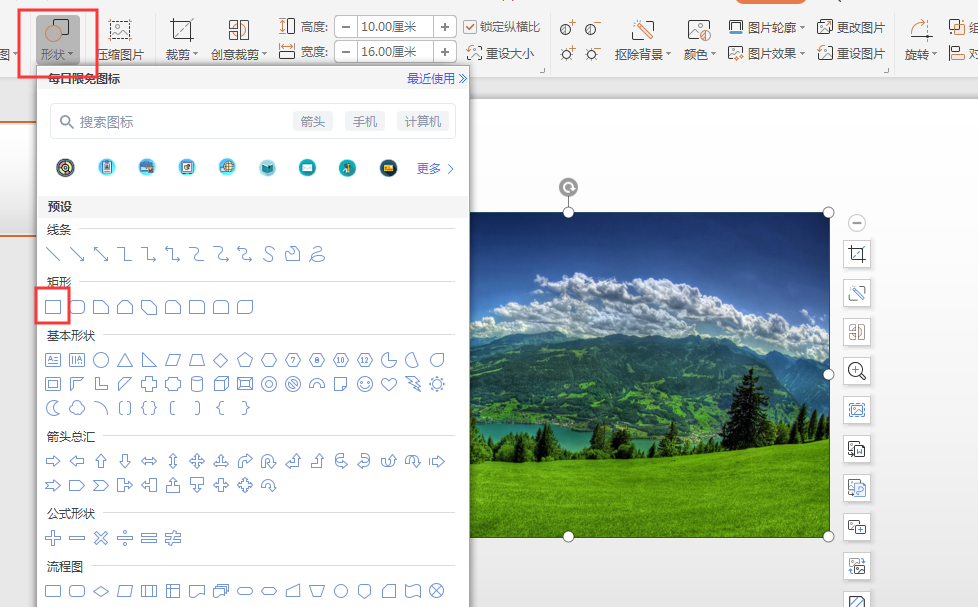
Task: Click the increase contrast icon
Action: 567,28
